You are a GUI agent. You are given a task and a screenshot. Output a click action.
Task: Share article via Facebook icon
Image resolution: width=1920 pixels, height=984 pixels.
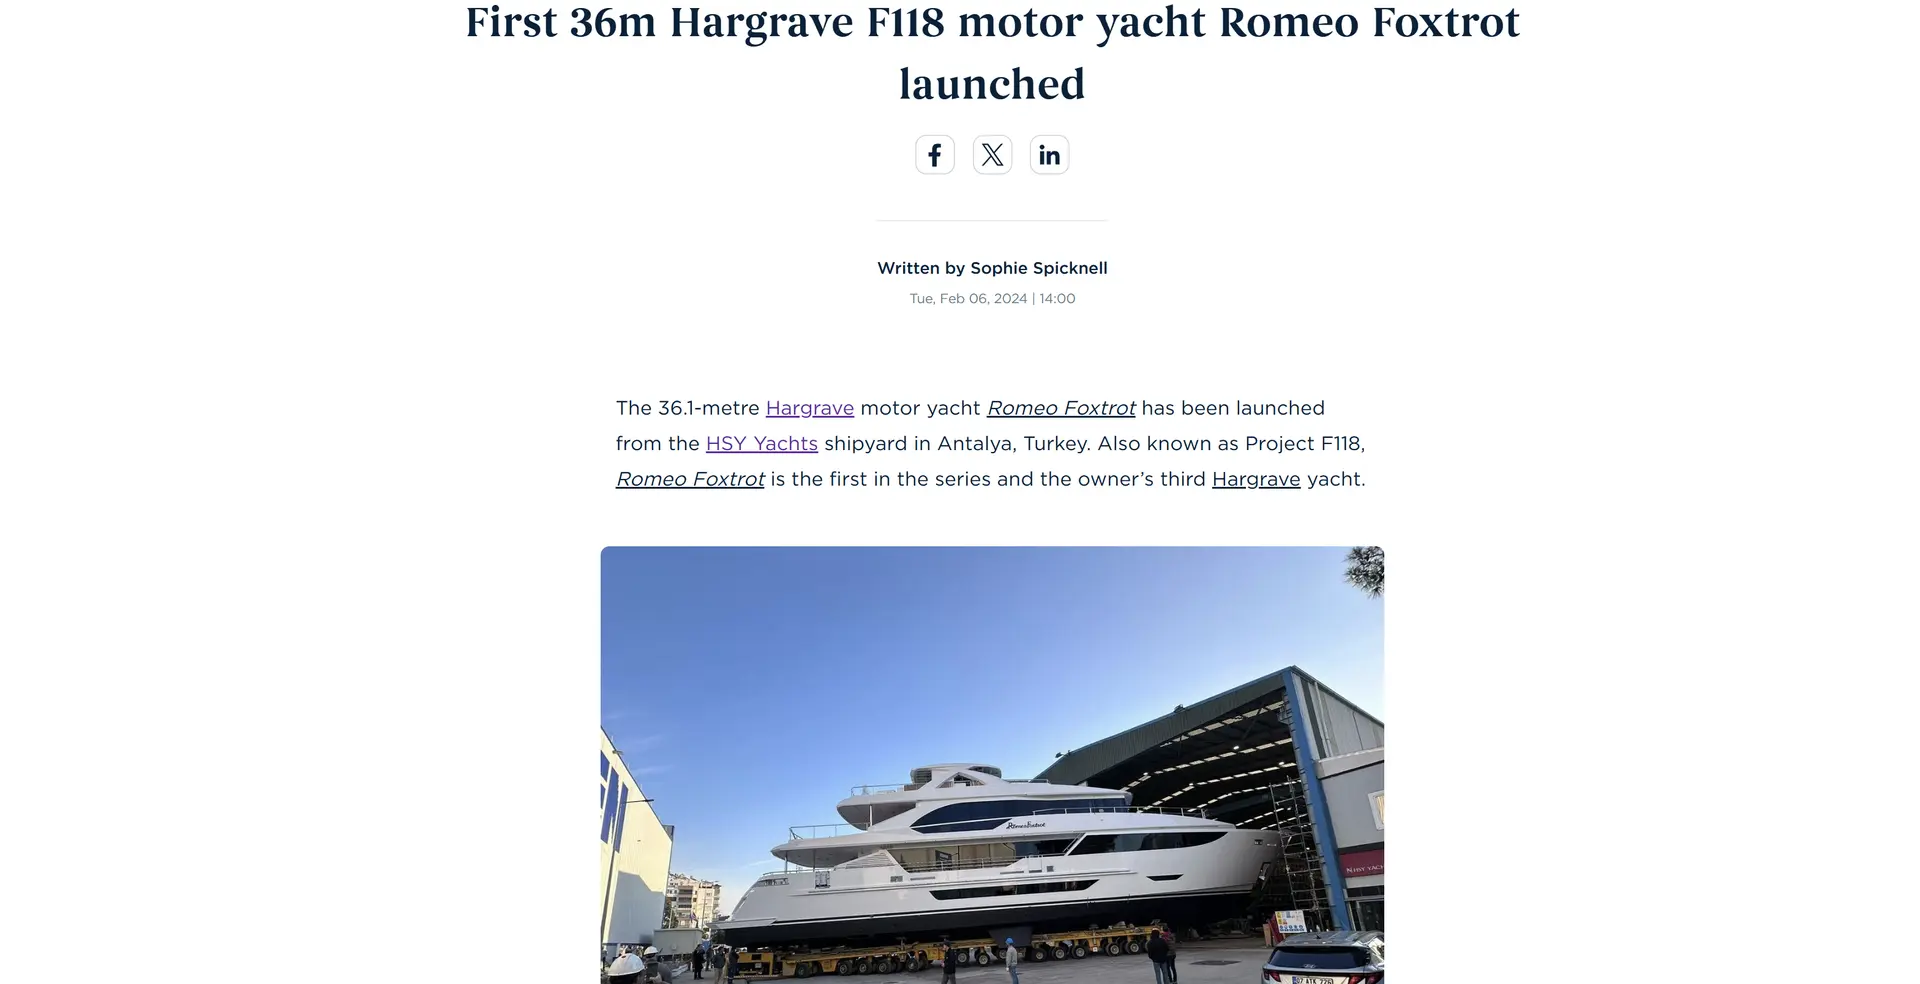[x=935, y=155]
